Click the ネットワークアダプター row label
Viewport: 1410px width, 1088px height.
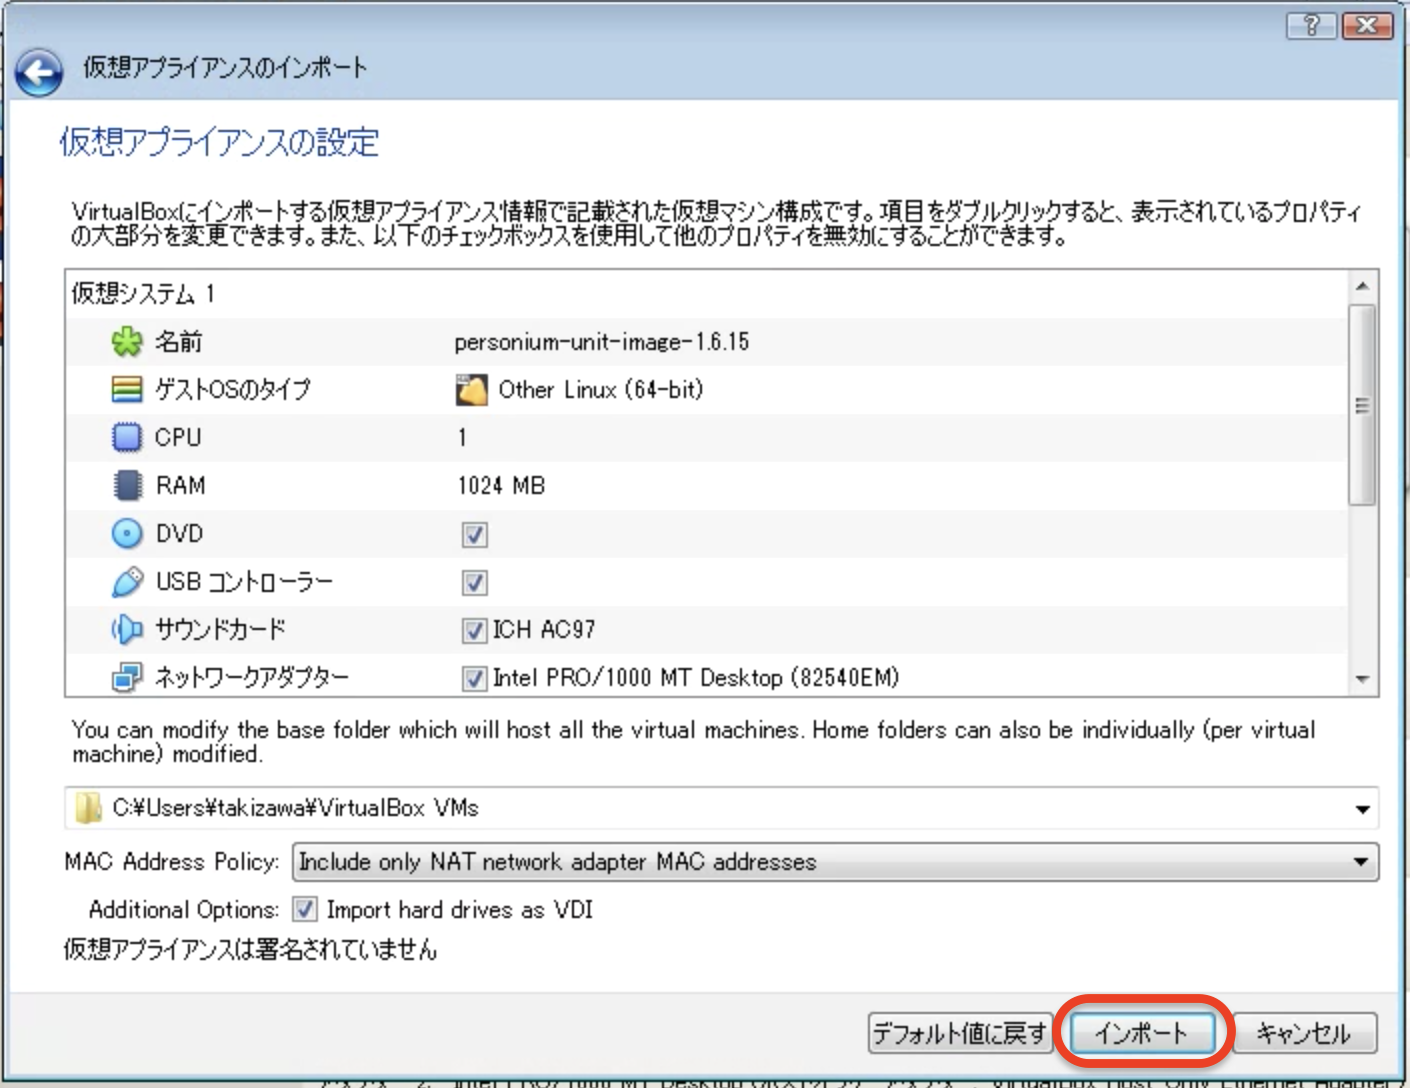[x=252, y=677]
